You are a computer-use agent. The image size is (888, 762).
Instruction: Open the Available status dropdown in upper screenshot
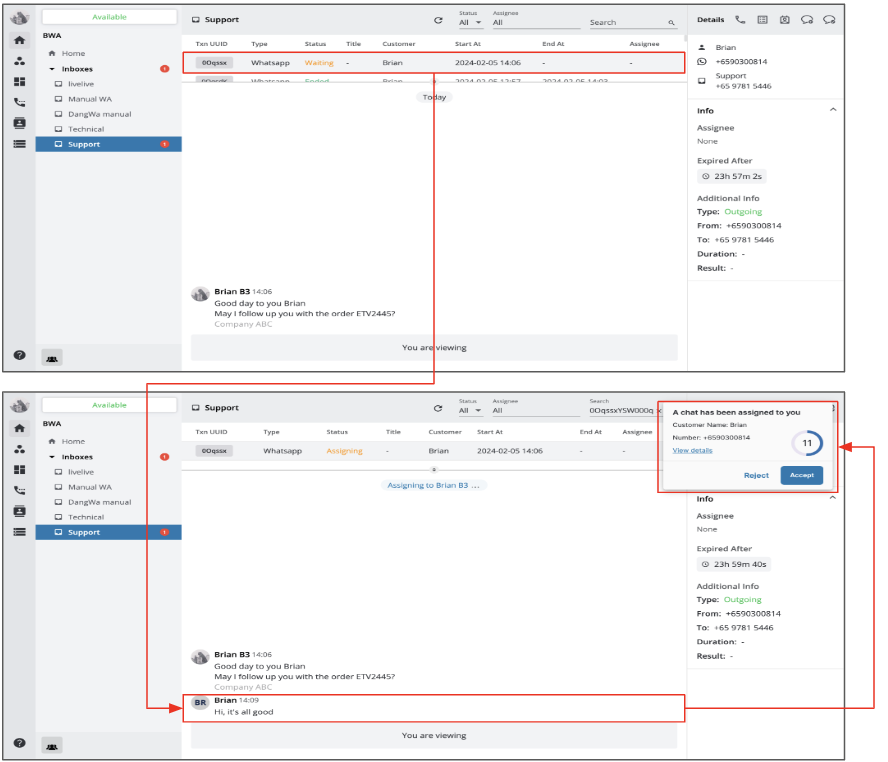point(109,17)
